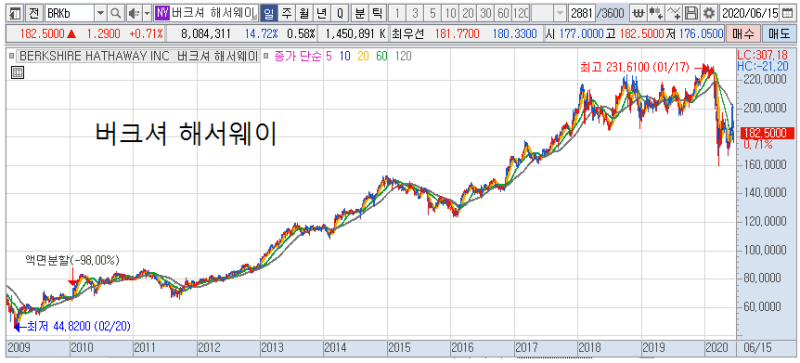Click the add candlestick chart icon
Viewport: 800px width, 363px height.
click(x=656, y=13)
